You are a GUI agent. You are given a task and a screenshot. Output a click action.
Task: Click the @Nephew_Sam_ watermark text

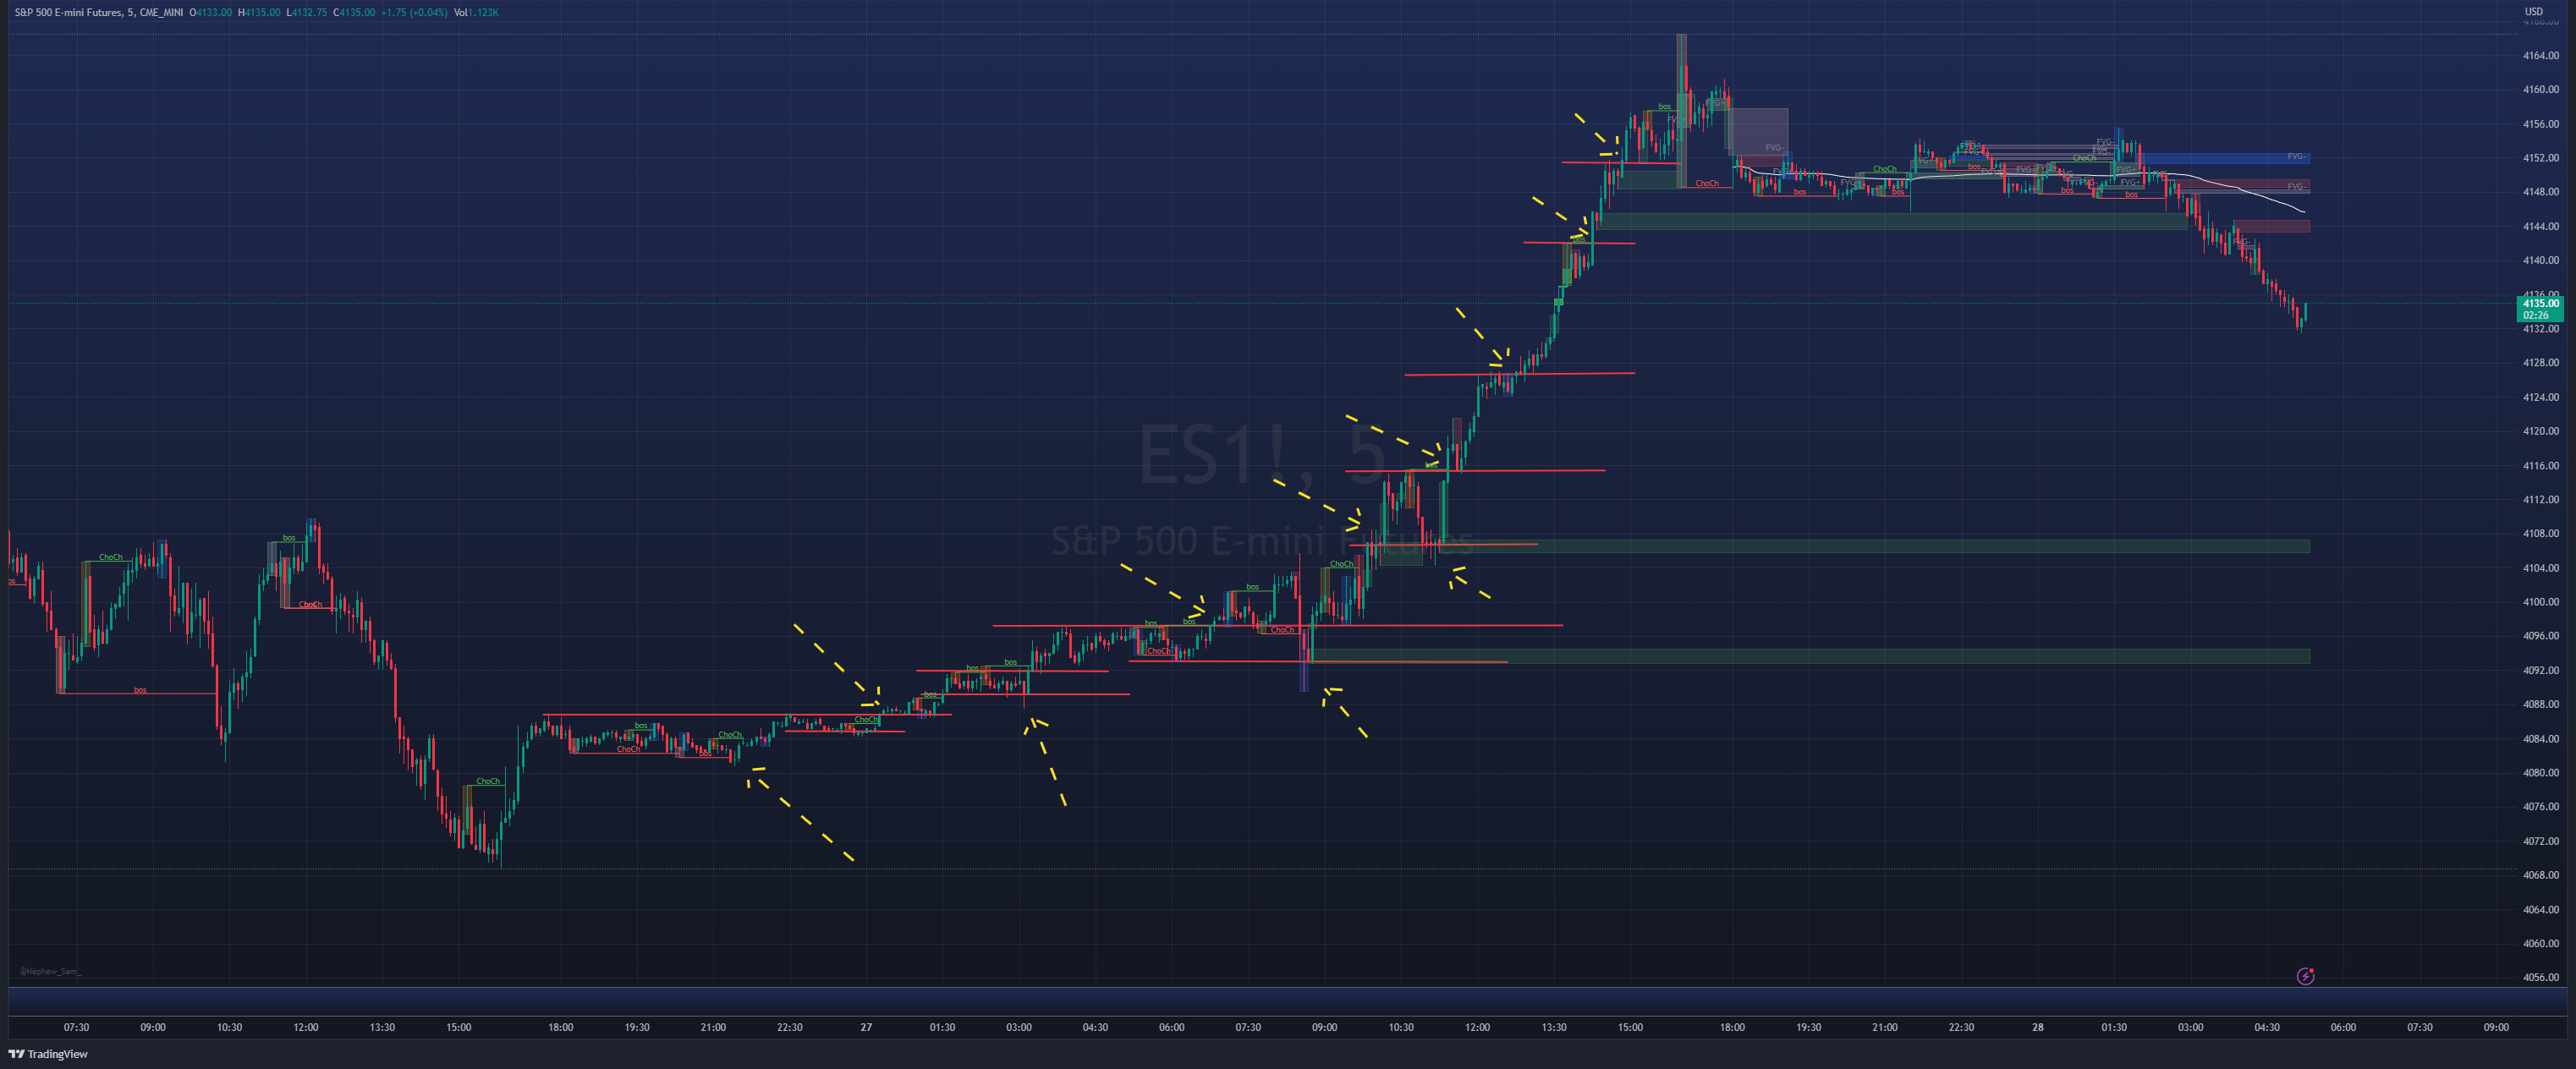pos(50,971)
